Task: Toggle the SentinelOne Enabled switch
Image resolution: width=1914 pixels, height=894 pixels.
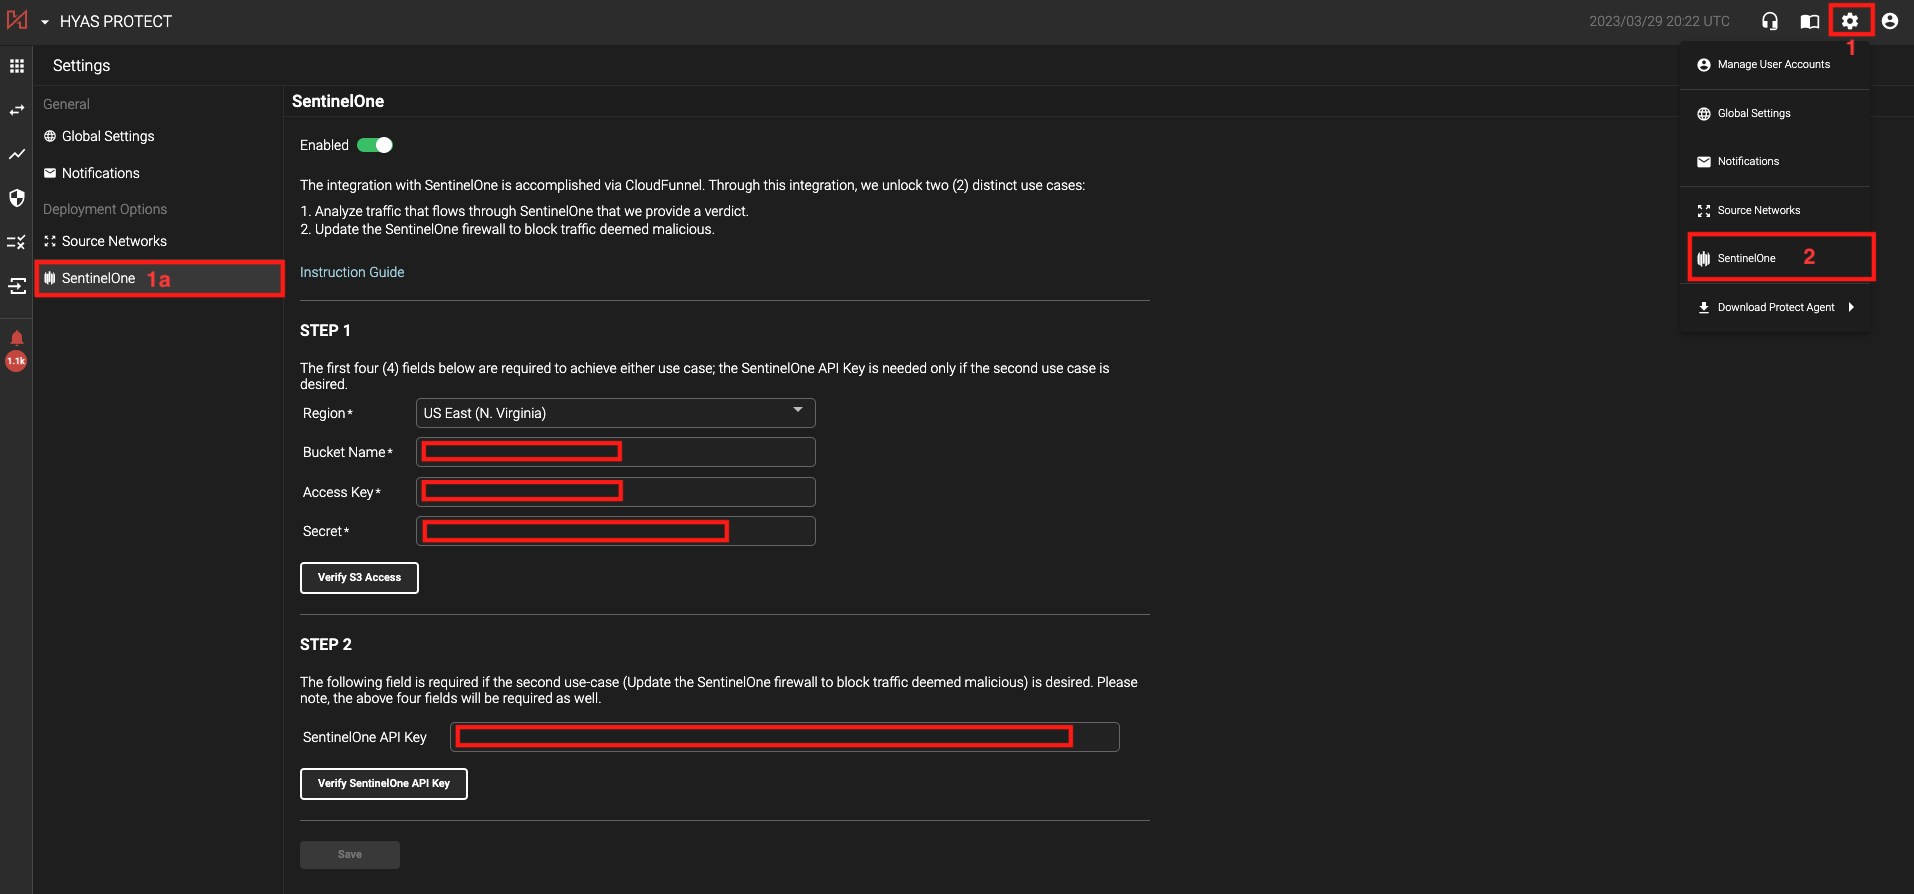Action: 375,145
